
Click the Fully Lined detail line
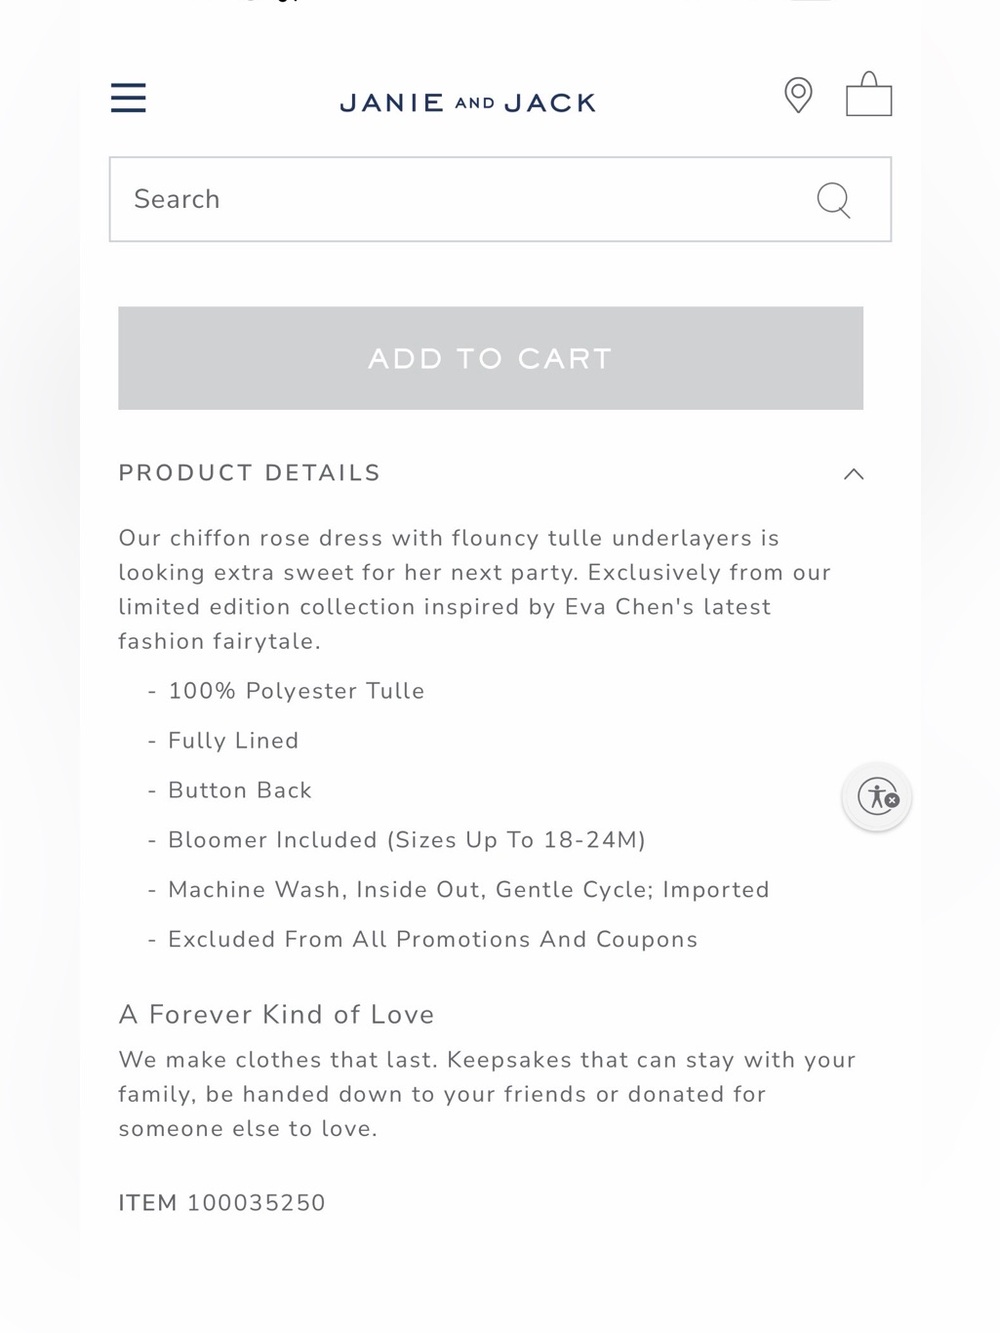(x=233, y=741)
